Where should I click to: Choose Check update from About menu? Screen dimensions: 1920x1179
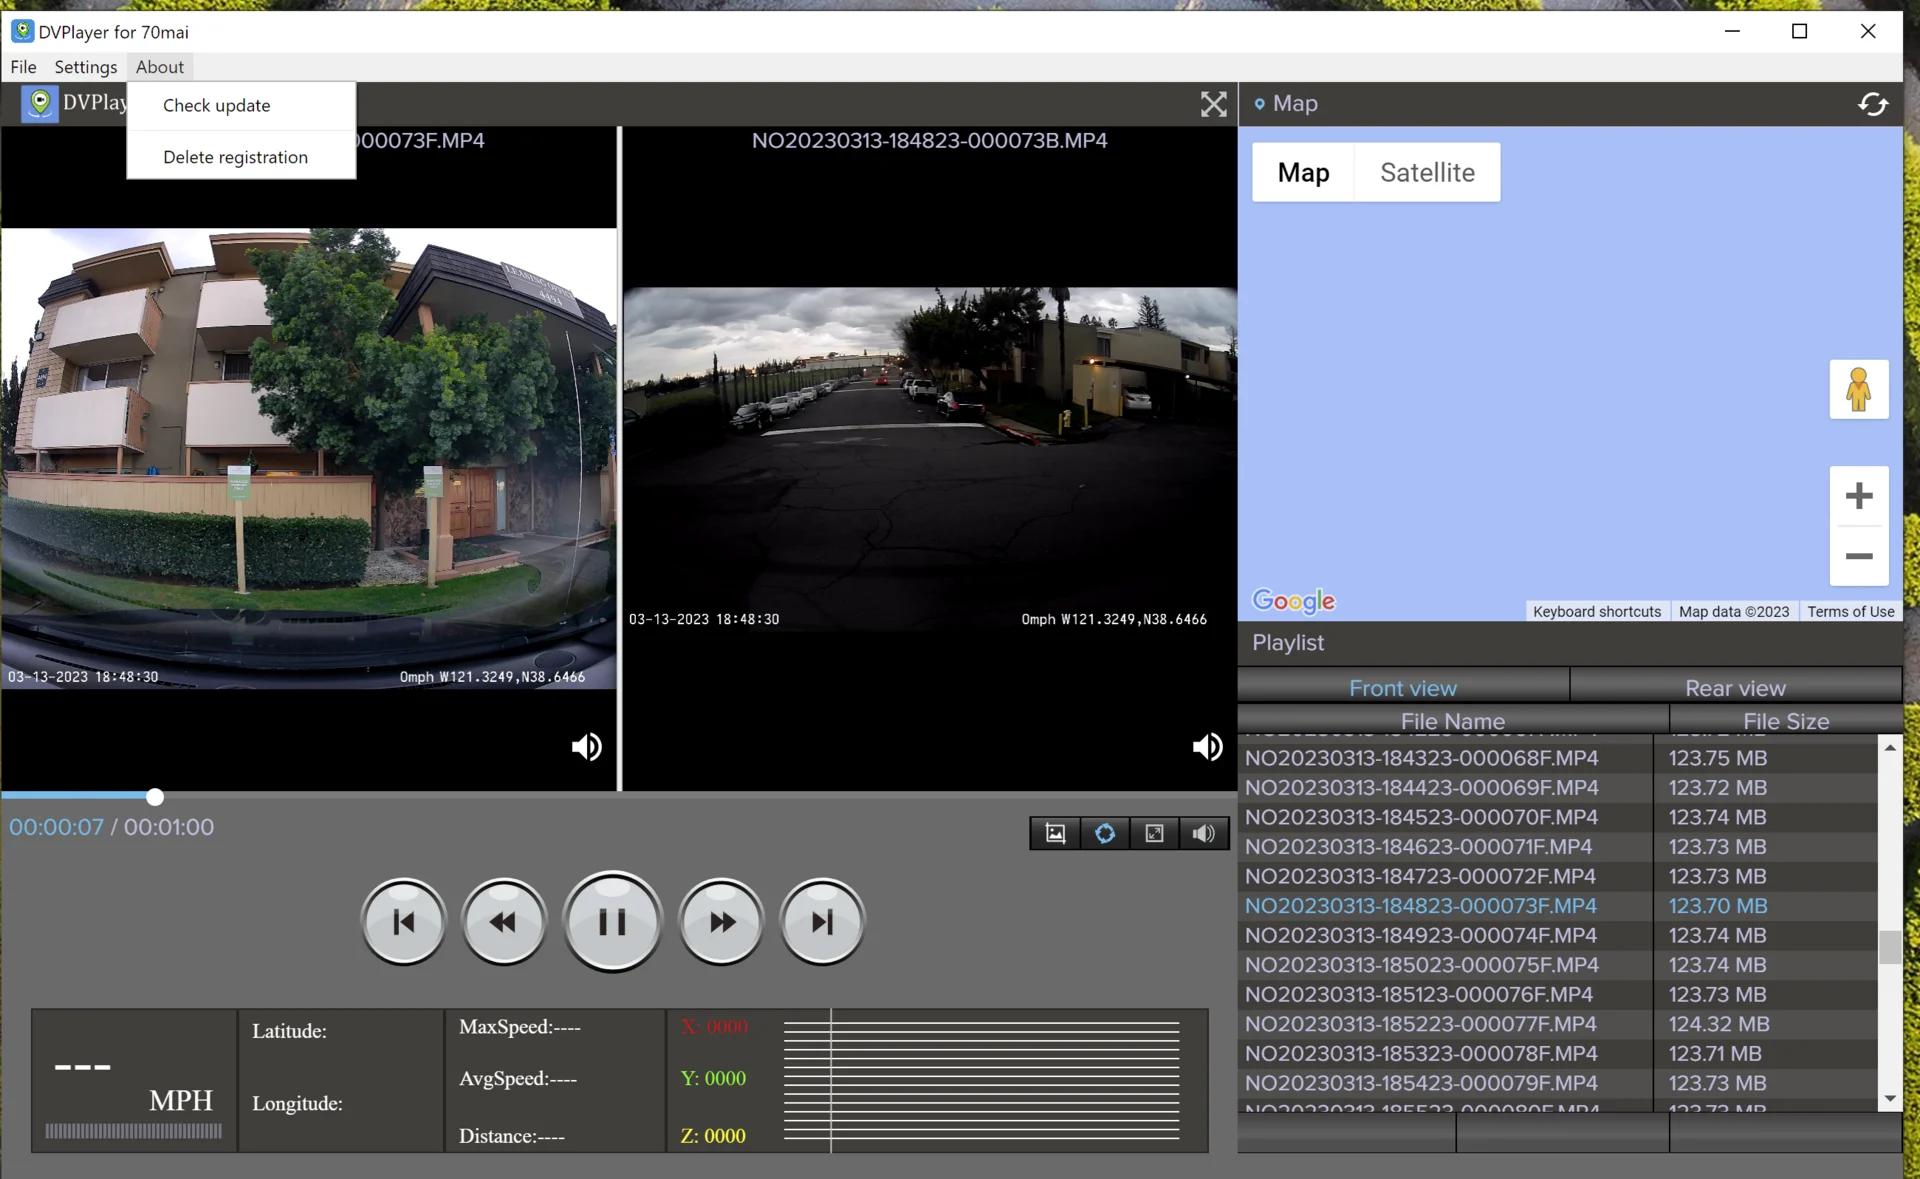coord(241,105)
